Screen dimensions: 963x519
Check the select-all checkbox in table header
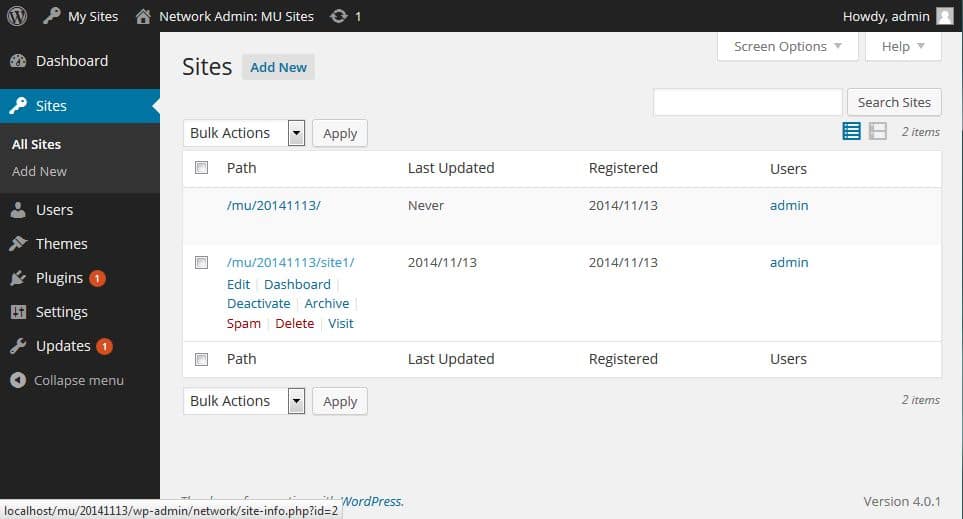click(201, 168)
